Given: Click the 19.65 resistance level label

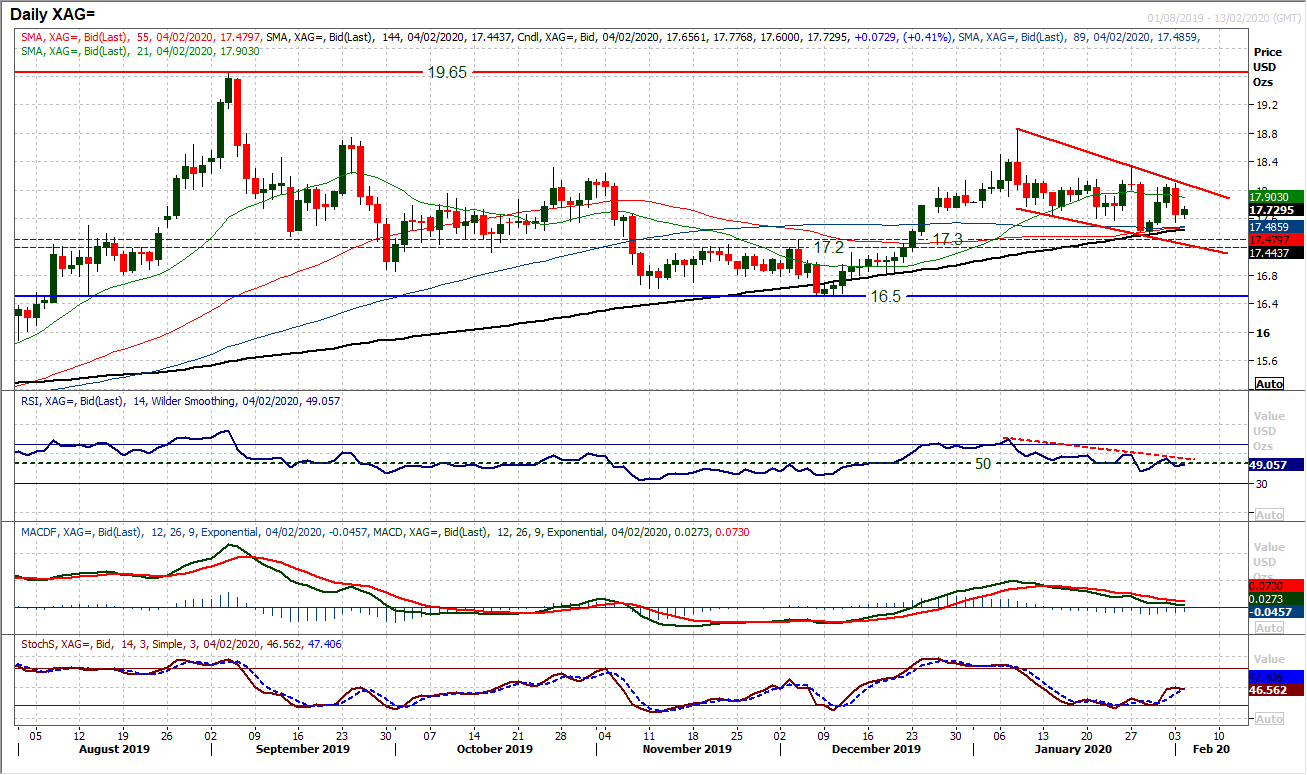Looking at the screenshot, I should pos(447,72).
